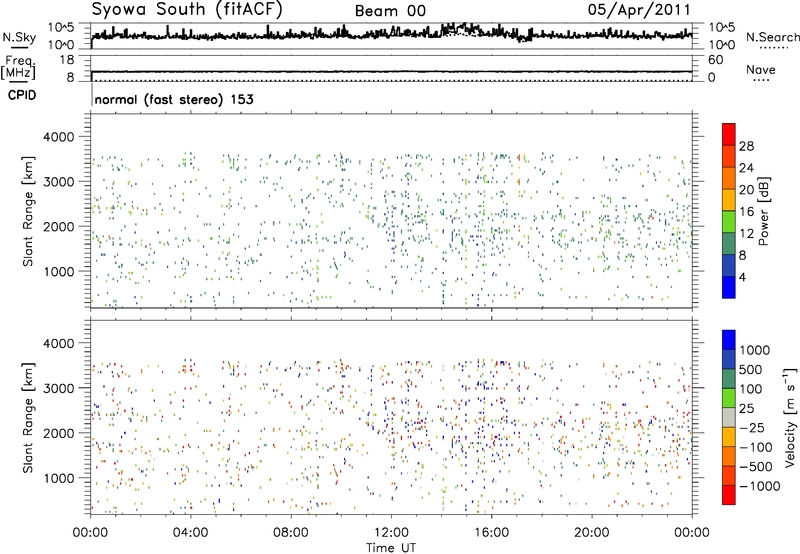This screenshot has width=800, height=554.
Task: Click the "28" tick on Power colorbar
Action: [746, 146]
